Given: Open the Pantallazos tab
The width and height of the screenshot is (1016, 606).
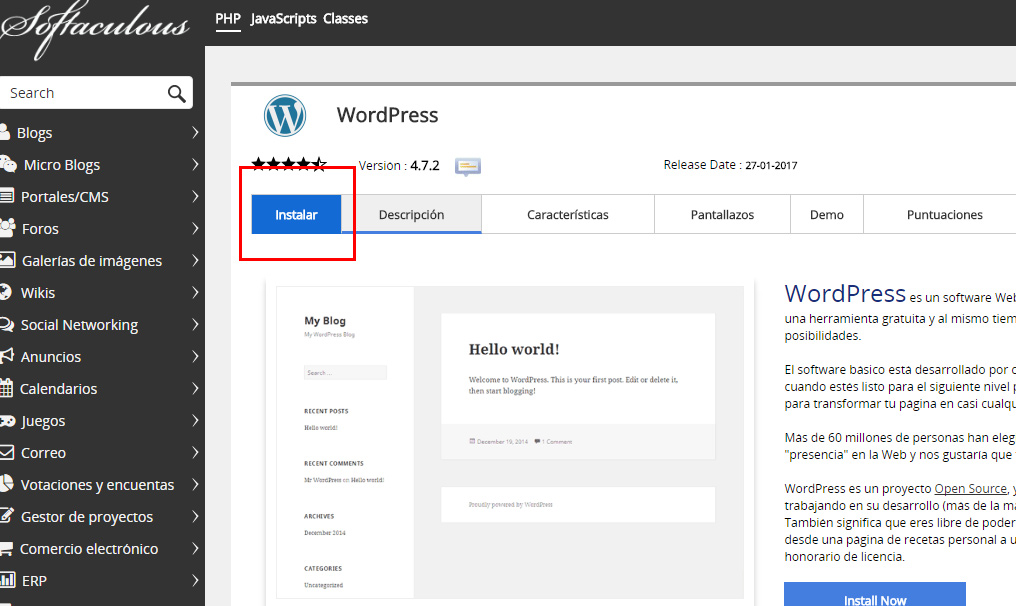Looking at the screenshot, I should [x=722, y=215].
